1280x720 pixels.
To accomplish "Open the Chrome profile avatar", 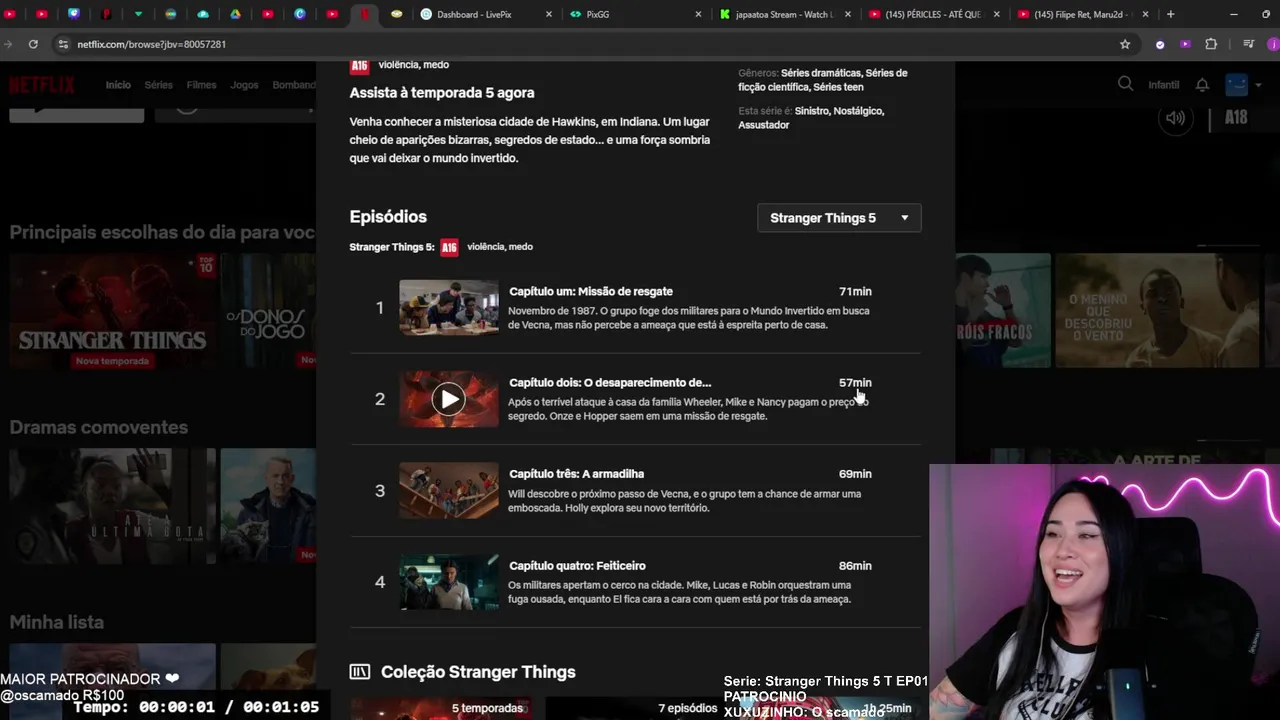I will point(1273,44).
